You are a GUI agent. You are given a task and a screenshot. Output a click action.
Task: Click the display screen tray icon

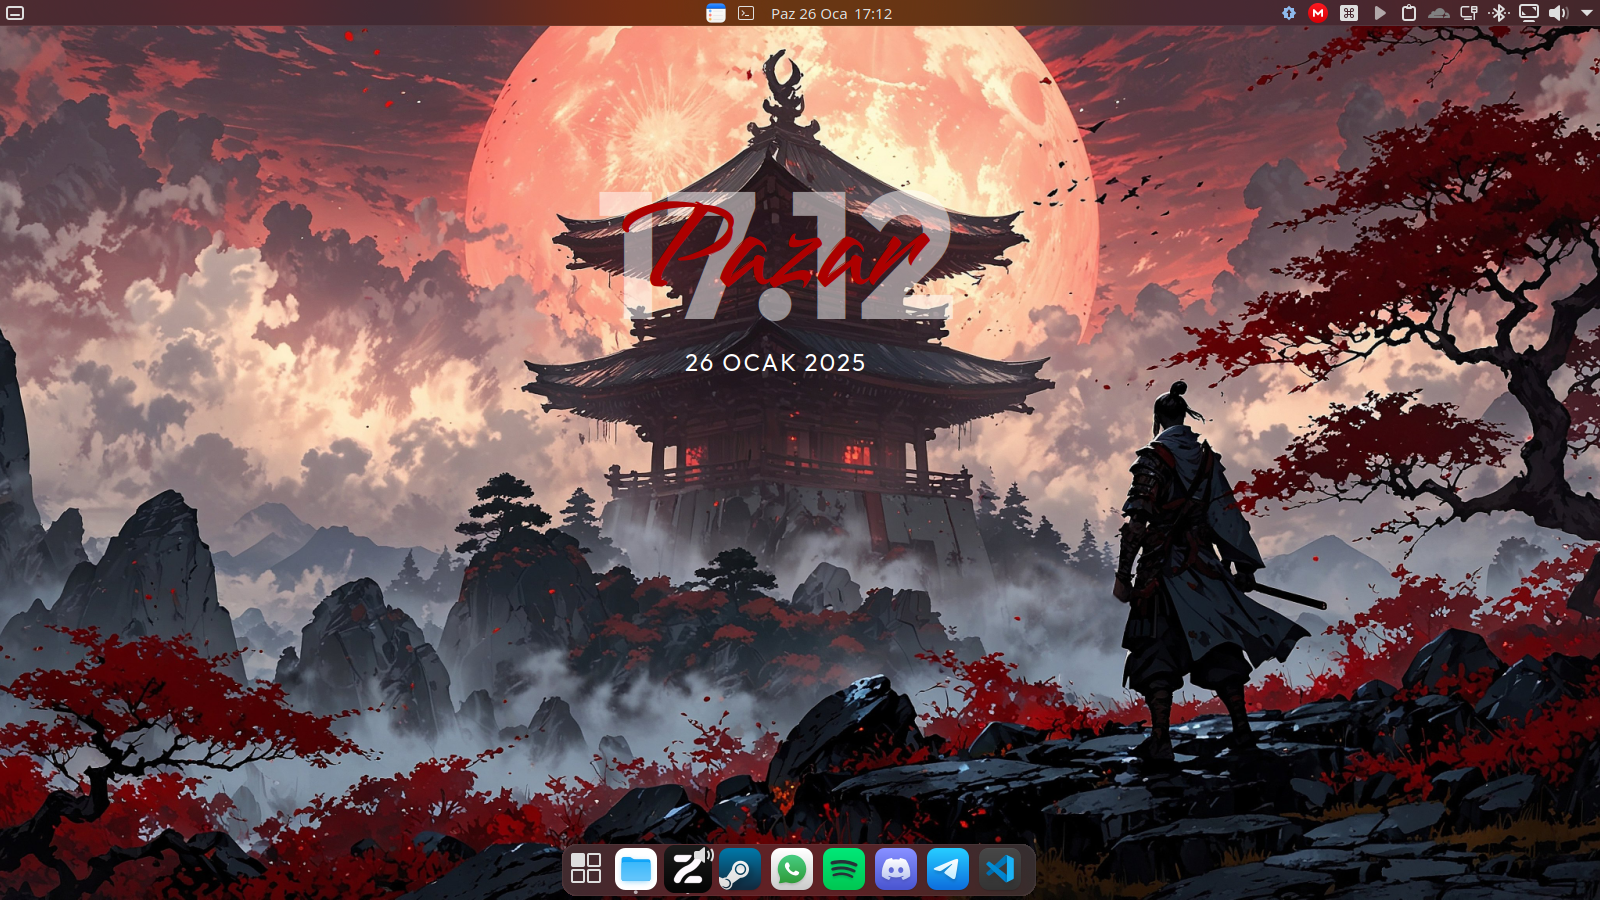1529,13
